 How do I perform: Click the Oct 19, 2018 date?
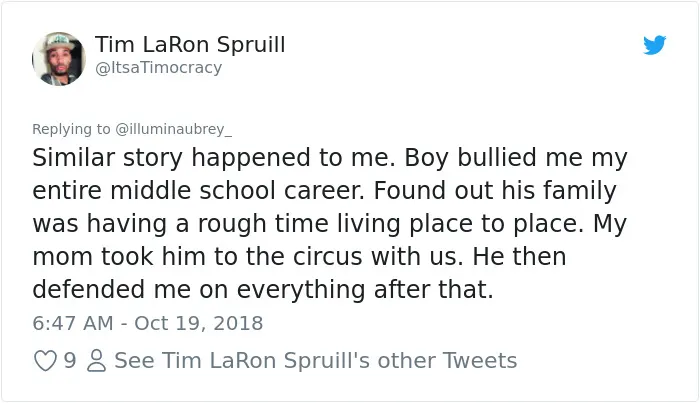(x=199, y=323)
